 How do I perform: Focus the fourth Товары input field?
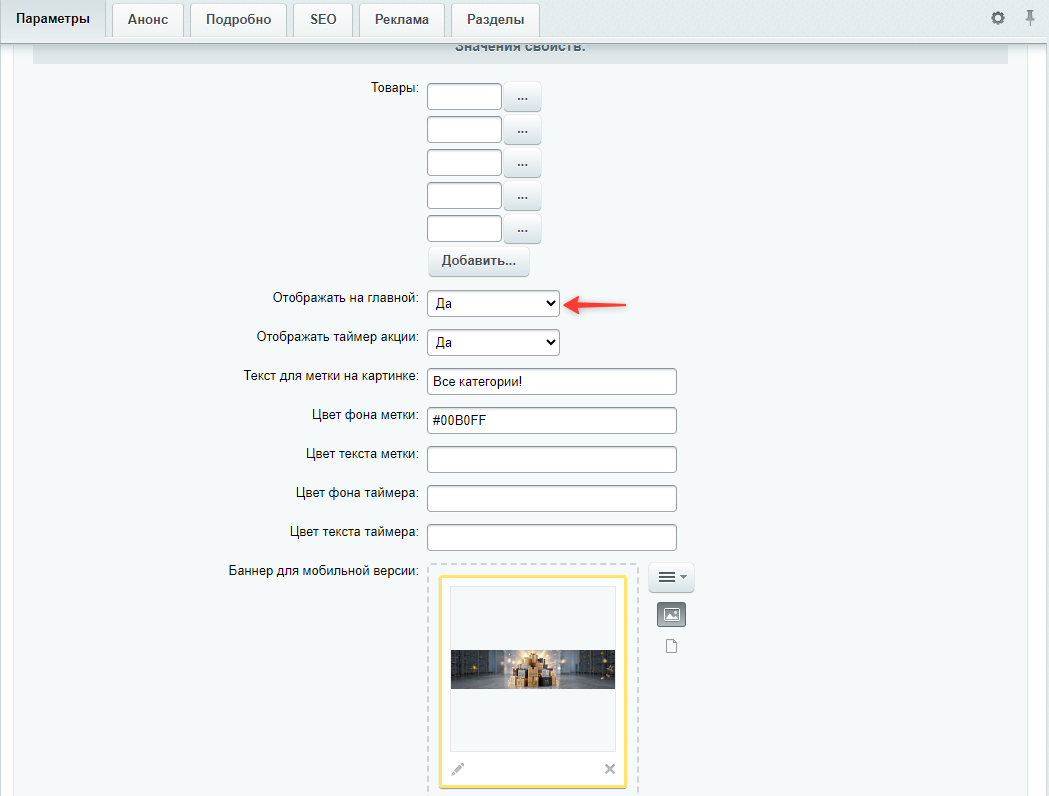pyautogui.click(x=464, y=195)
